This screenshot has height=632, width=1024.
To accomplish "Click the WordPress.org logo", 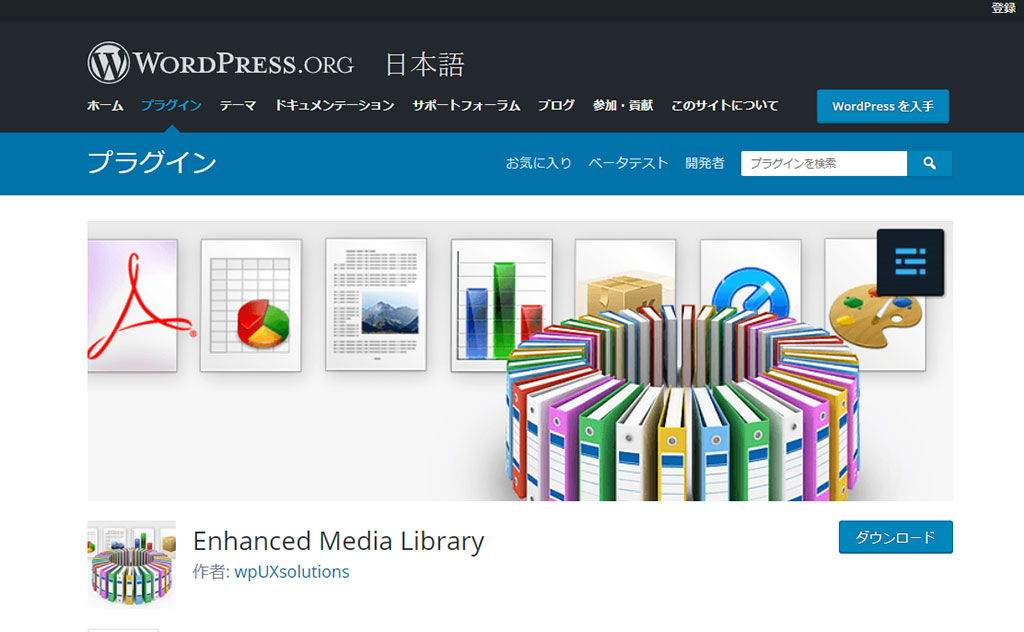I will [x=220, y=63].
